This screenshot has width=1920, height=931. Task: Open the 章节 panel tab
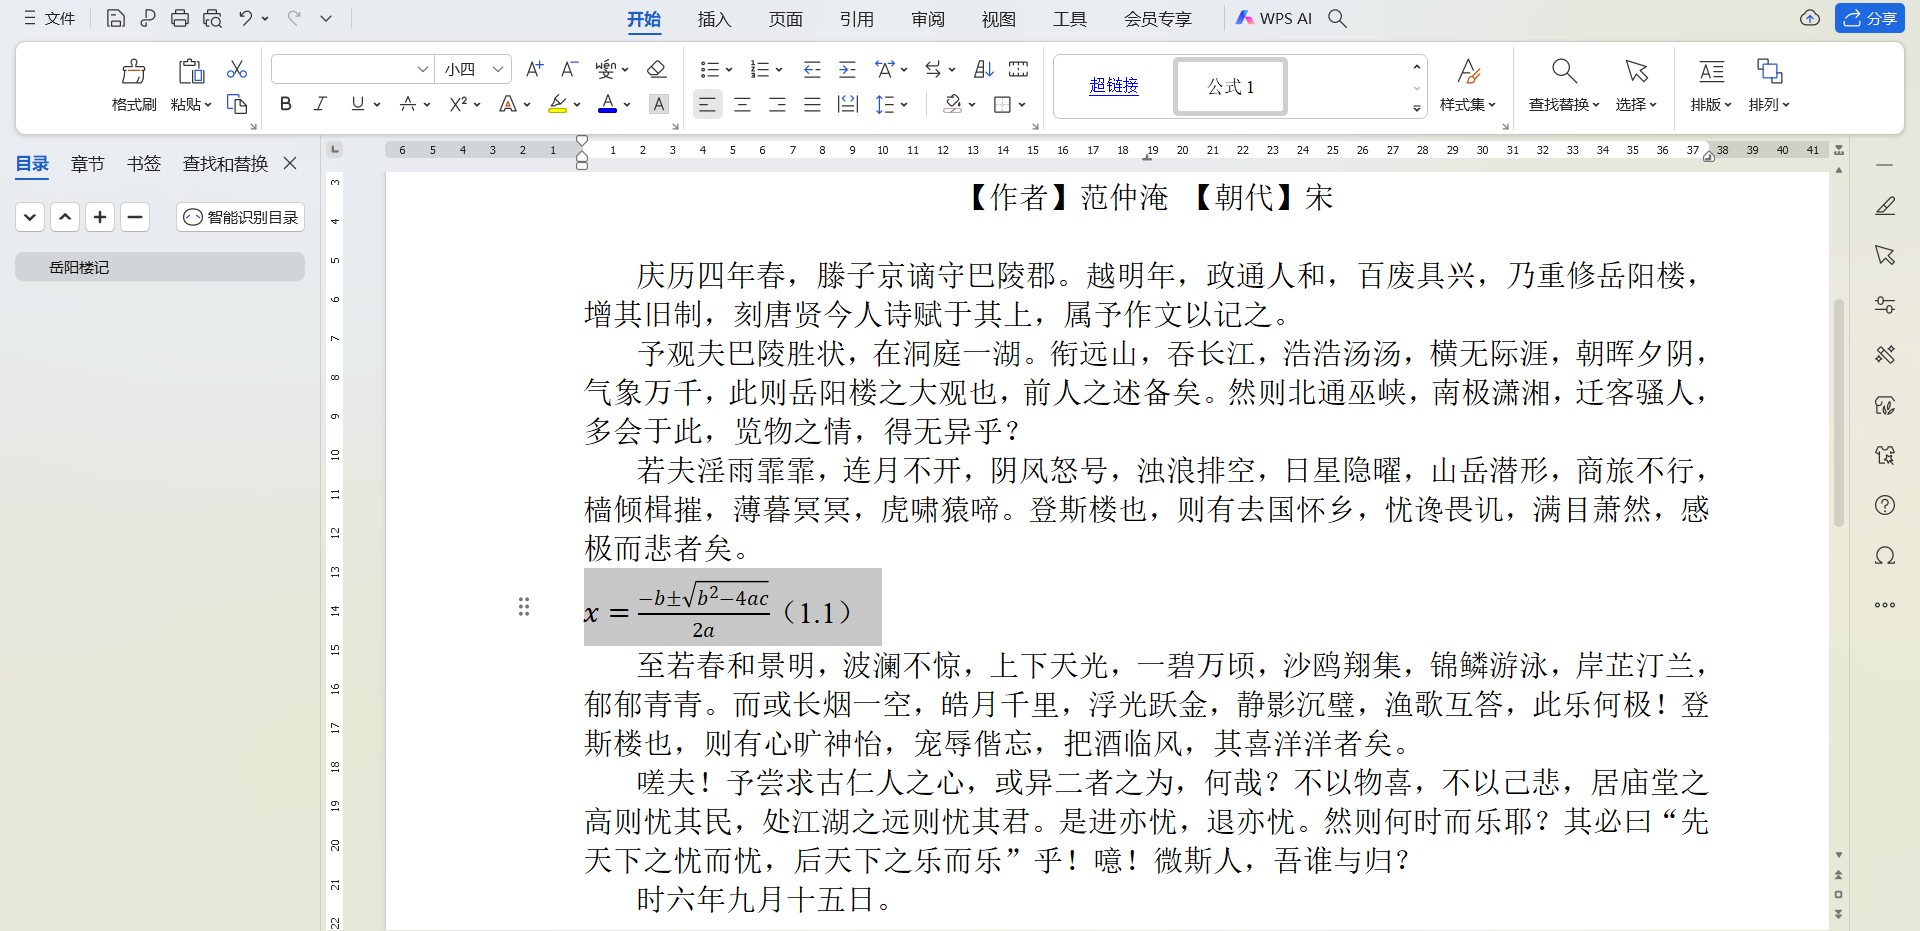[x=88, y=164]
